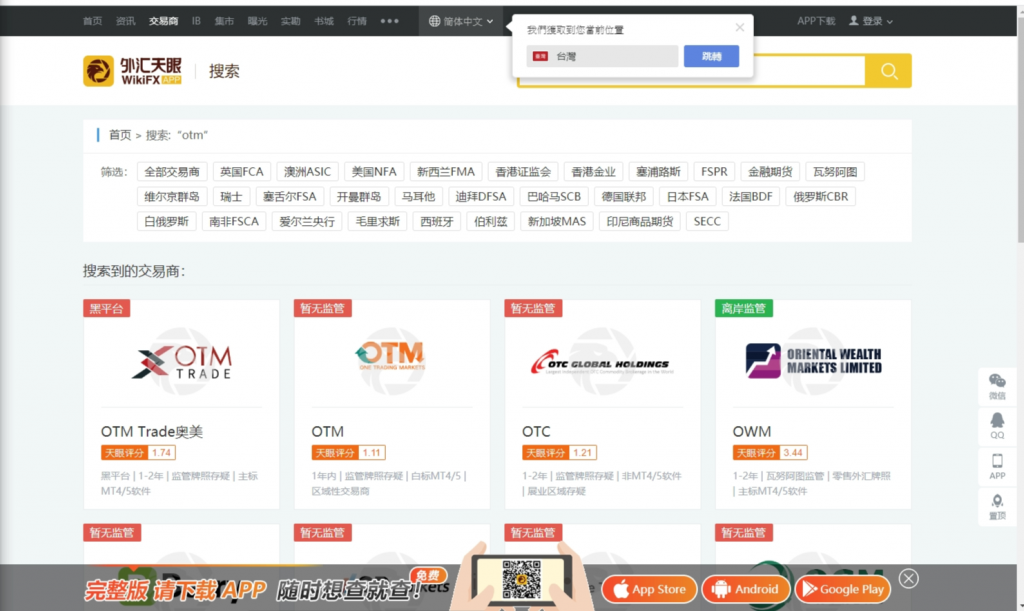The width and height of the screenshot is (1024, 611).
Task: Click the WikiFX logo
Action: click(132, 71)
